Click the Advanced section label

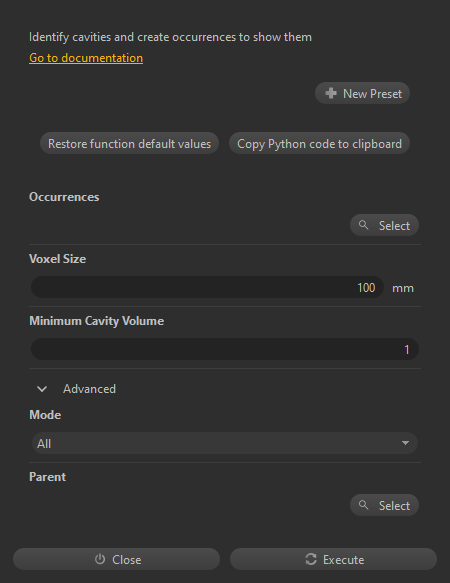89,389
